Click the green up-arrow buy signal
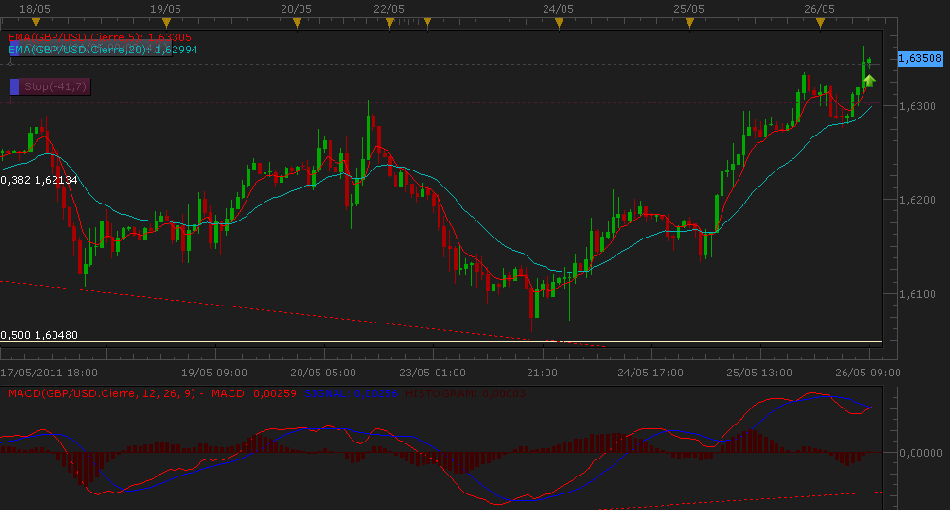This screenshot has height=510, width=950. pyautogui.click(x=869, y=79)
